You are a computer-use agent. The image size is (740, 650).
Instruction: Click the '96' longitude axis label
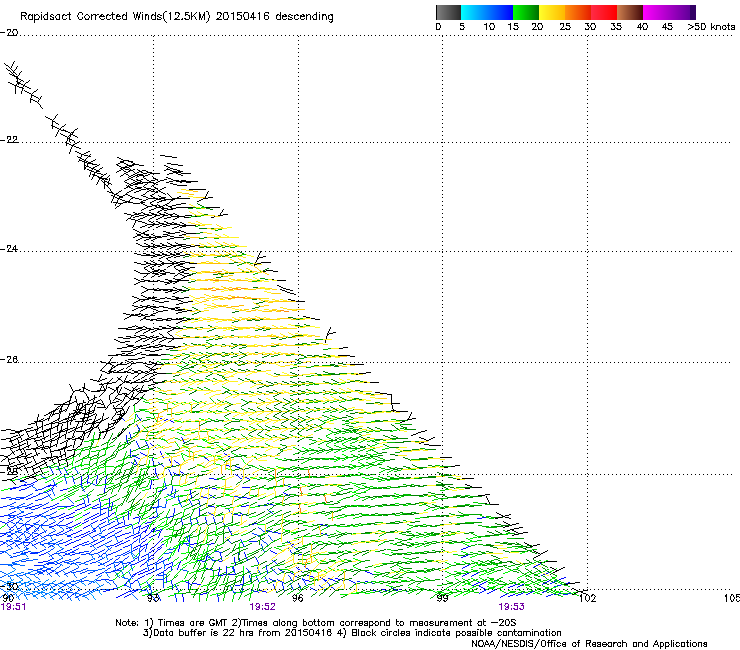tap(298, 598)
